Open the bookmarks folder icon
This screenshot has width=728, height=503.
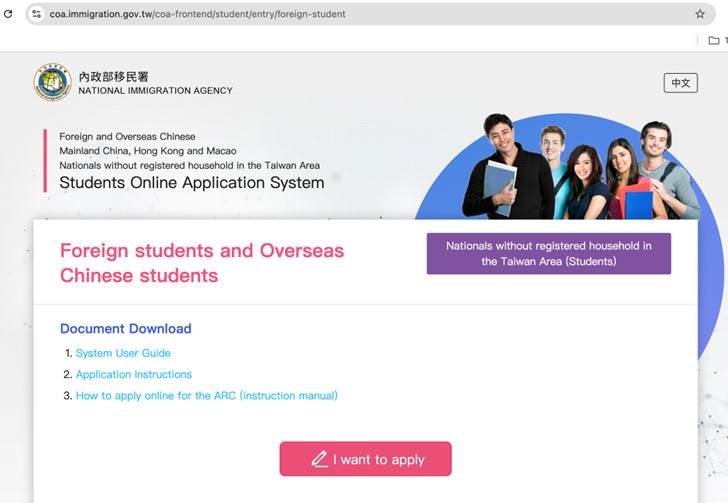[714, 41]
